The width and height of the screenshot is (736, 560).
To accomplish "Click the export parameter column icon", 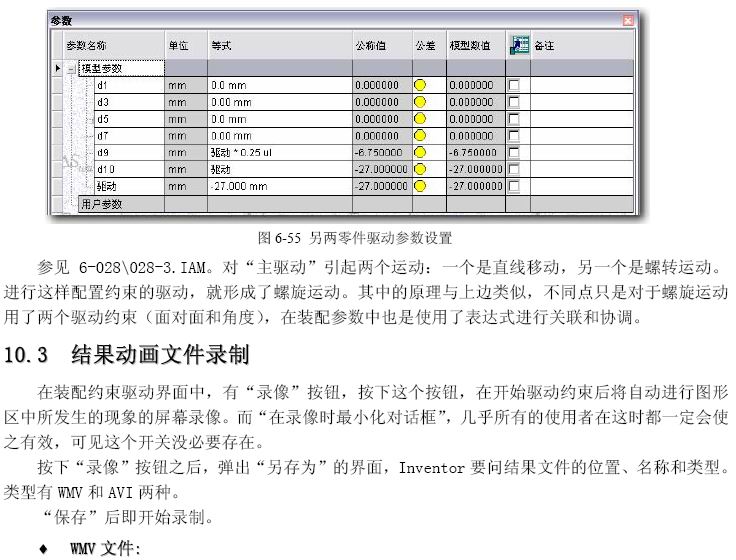I will pyautogui.click(x=519, y=46).
